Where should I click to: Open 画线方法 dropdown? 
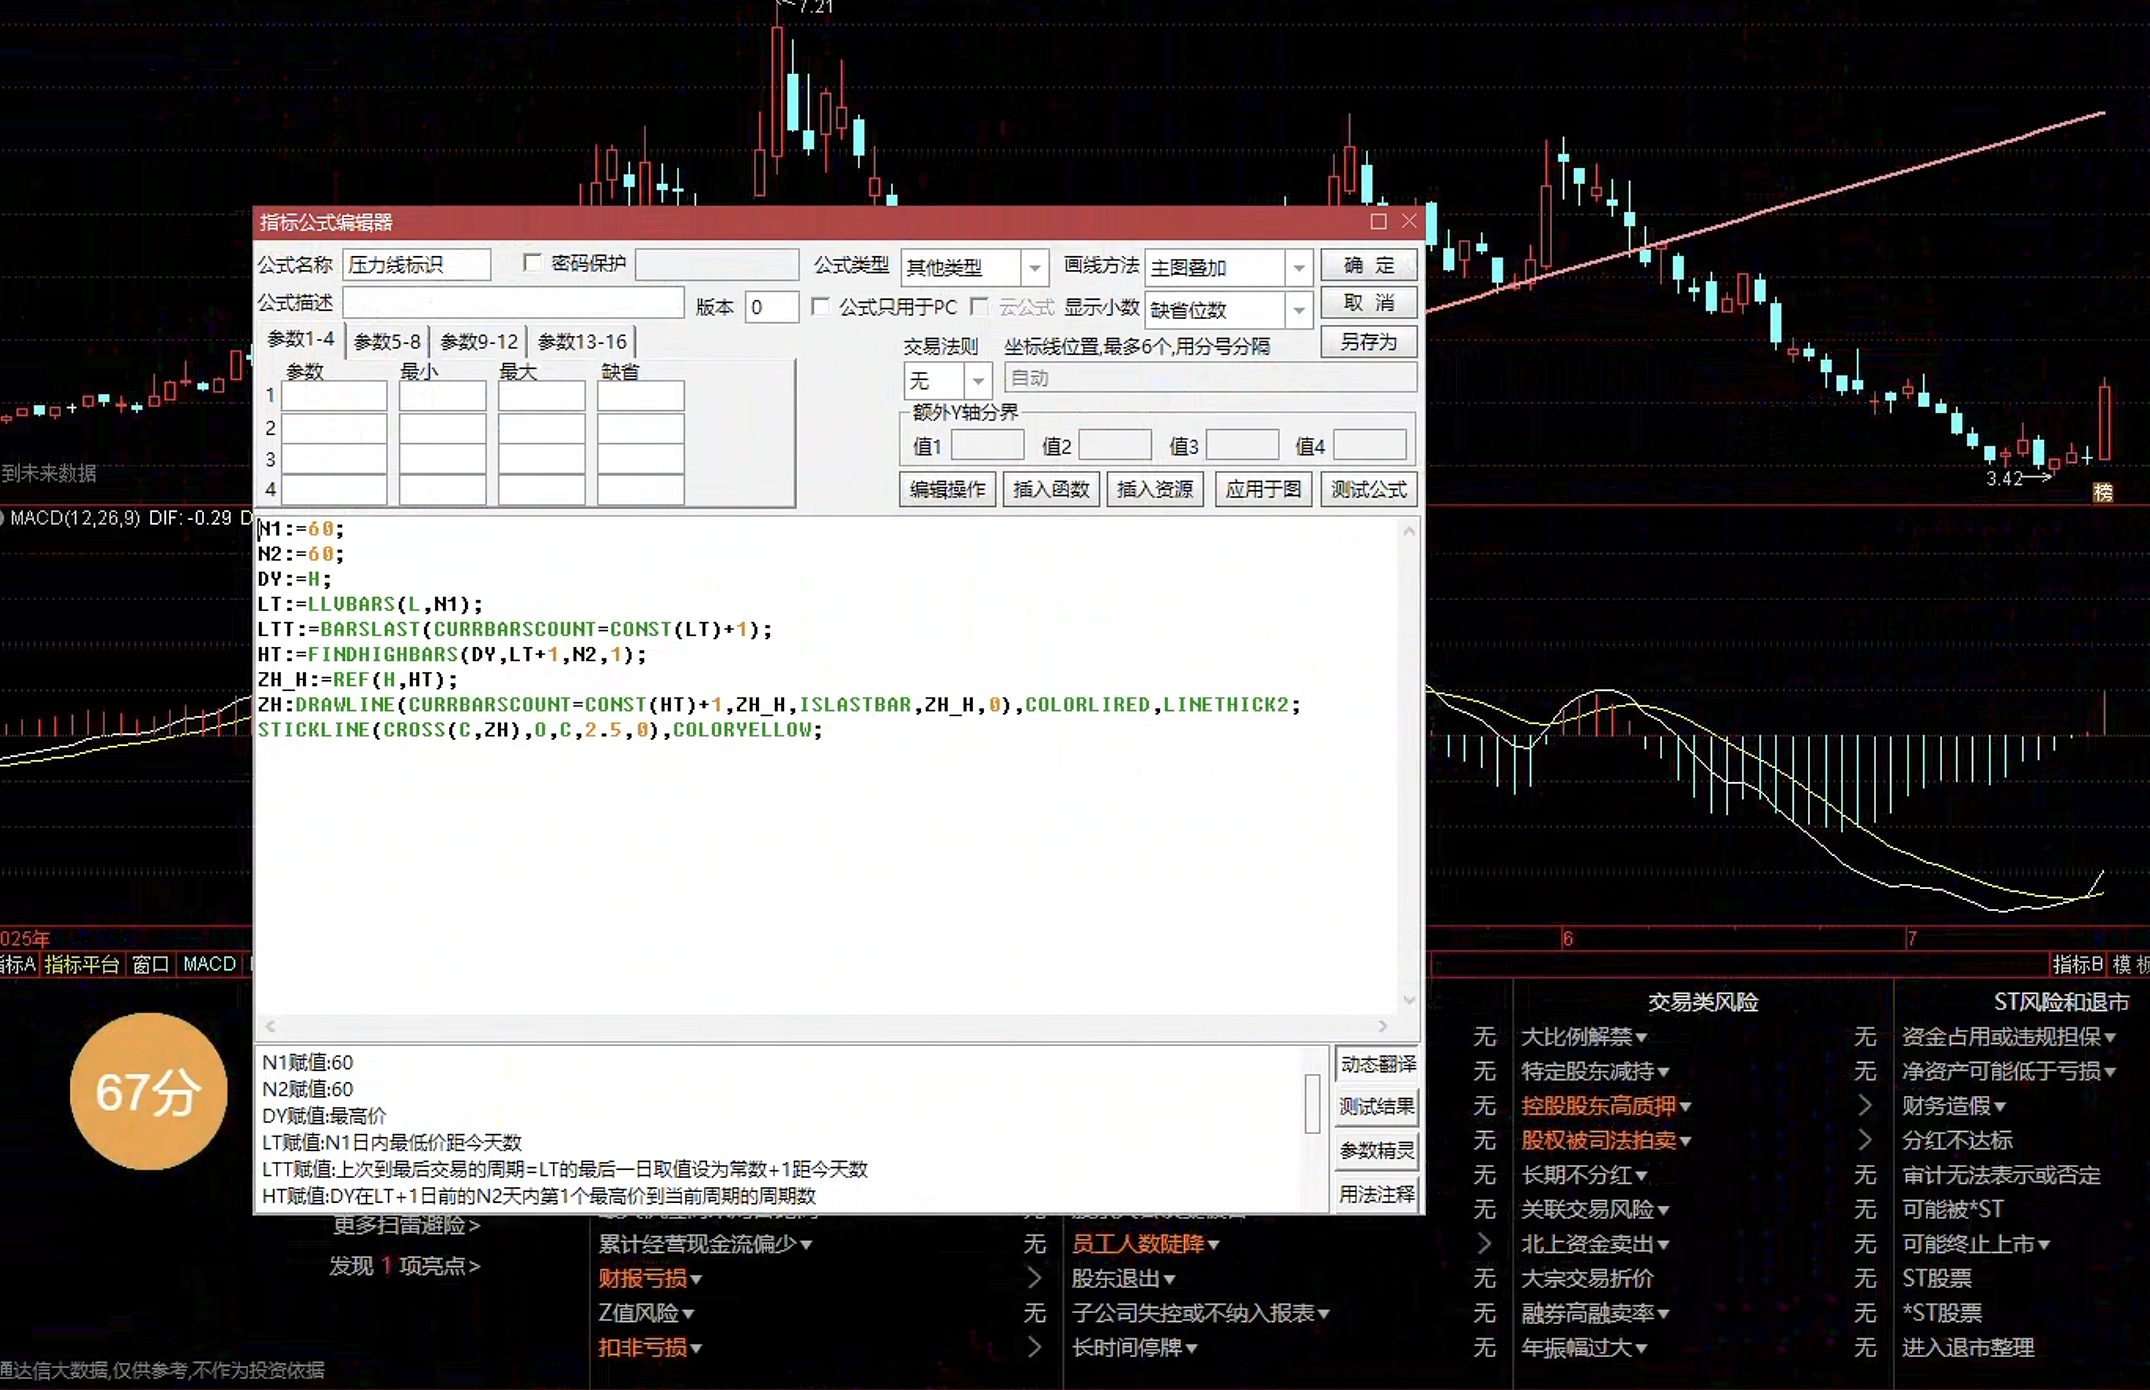1298,267
